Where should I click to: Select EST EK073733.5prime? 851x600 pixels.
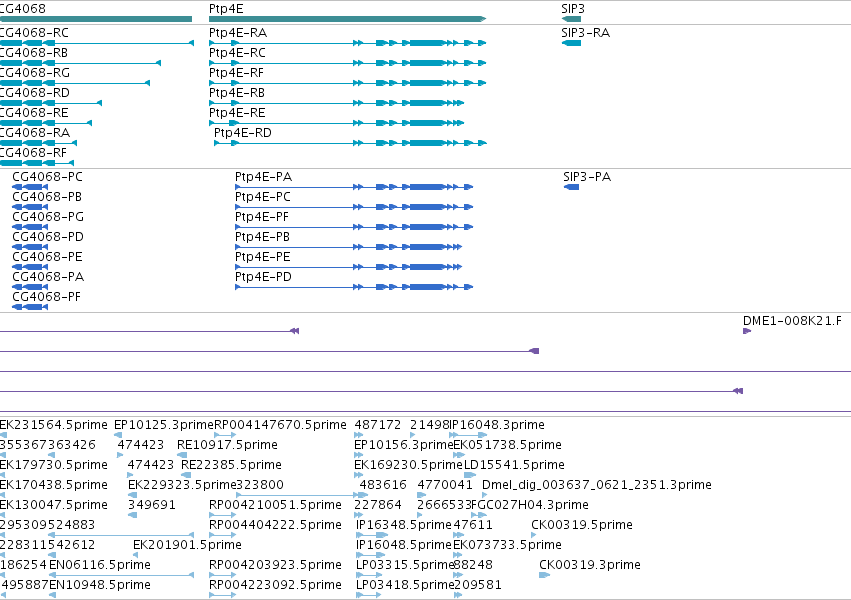coord(507,545)
